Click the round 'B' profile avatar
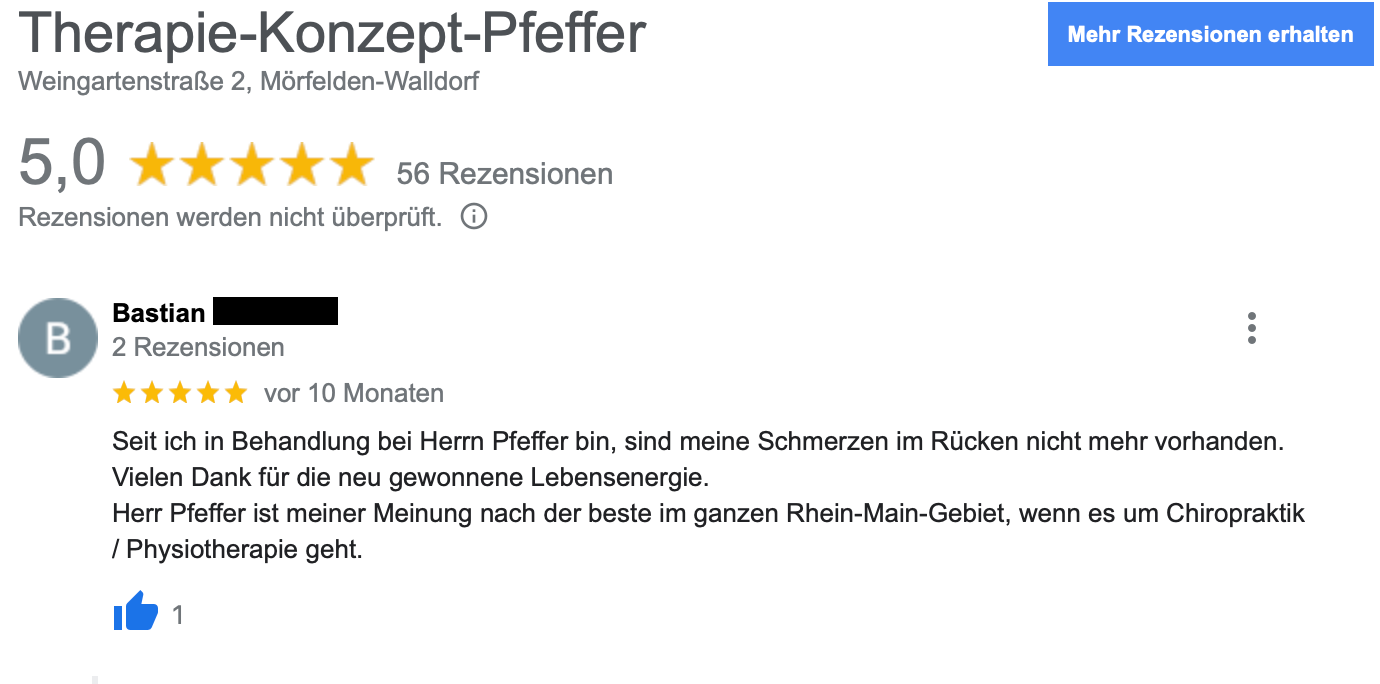Image resolution: width=1380 pixels, height=684 pixels. pos(58,338)
